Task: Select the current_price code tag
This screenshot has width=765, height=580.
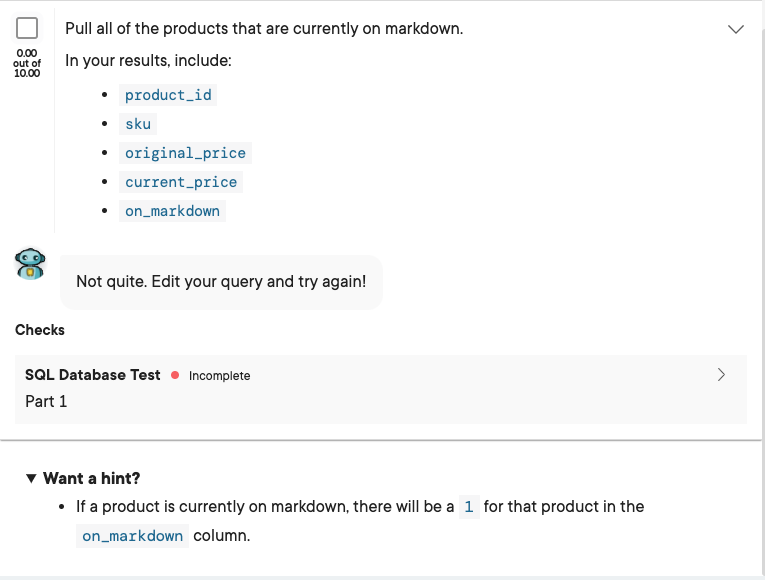Action: coord(181,182)
